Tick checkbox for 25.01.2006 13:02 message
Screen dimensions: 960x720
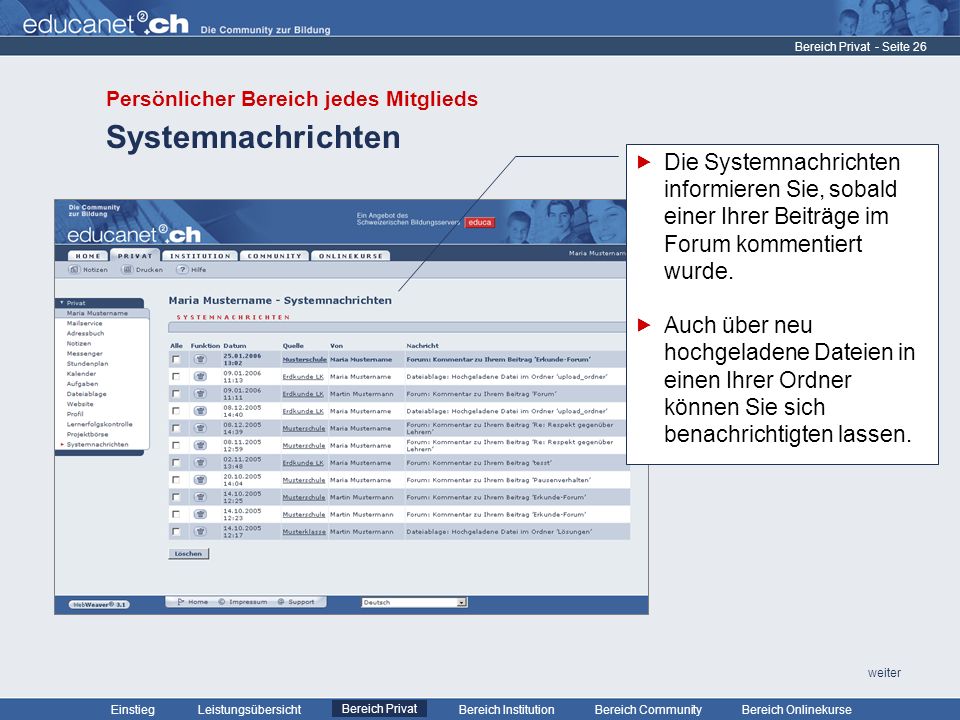(x=176, y=359)
